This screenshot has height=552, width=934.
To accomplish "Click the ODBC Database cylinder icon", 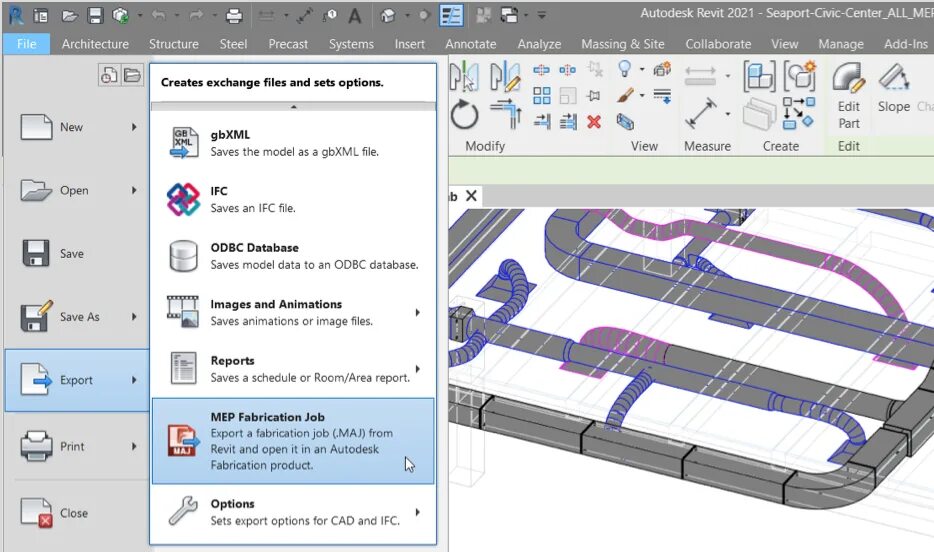I will pos(183,256).
